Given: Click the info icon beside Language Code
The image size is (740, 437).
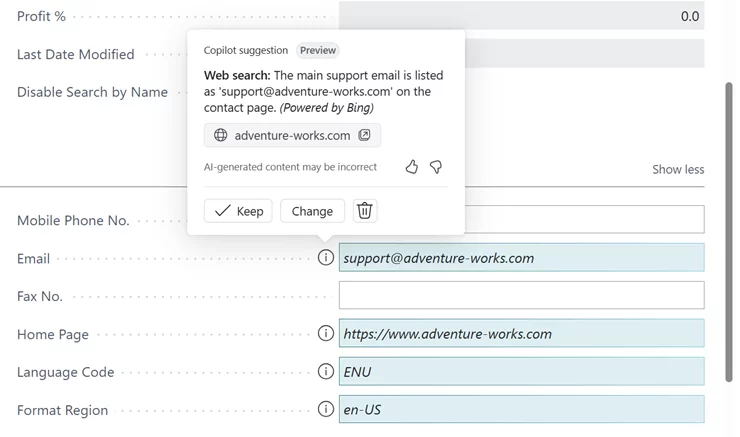Looking at the screenshot, I should tap(325, 372).
